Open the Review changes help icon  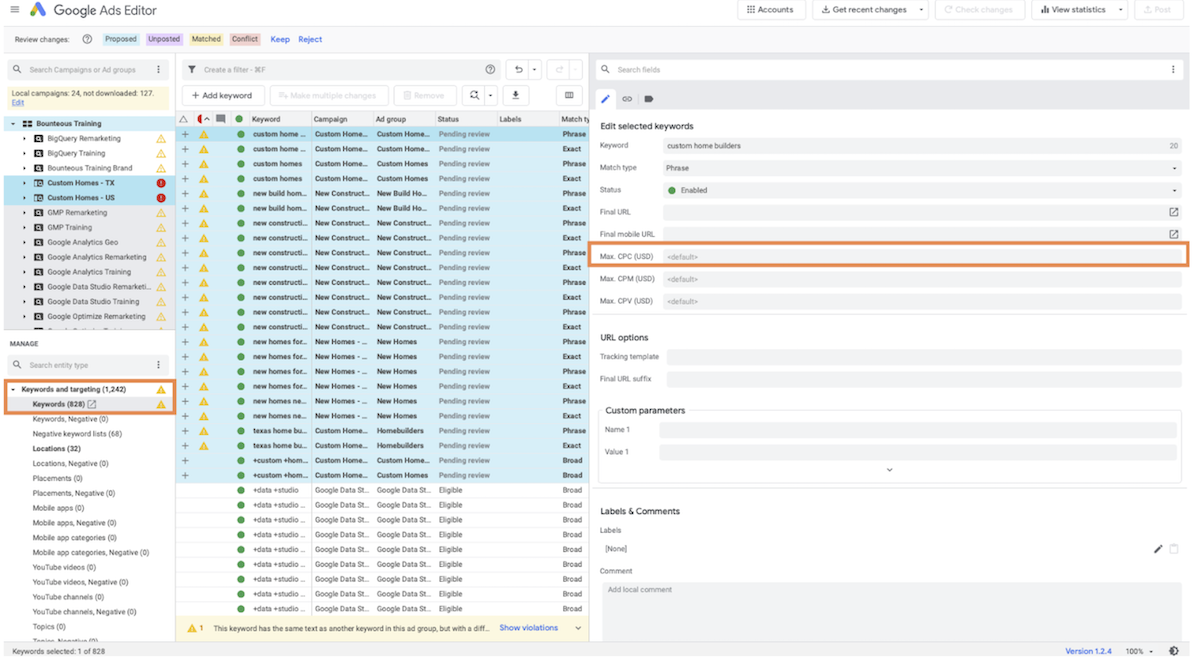click(x=87, y=40)
